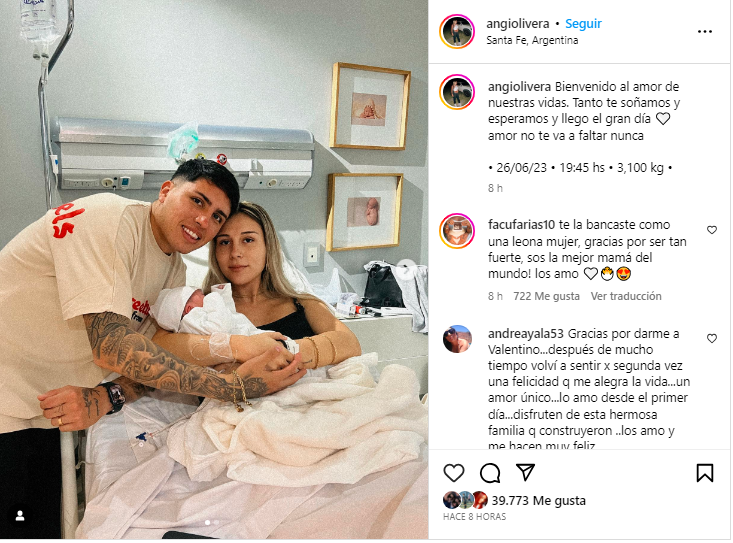Save post with bookmark icon
The image size is (733, 543).
(x=704, y=473)
